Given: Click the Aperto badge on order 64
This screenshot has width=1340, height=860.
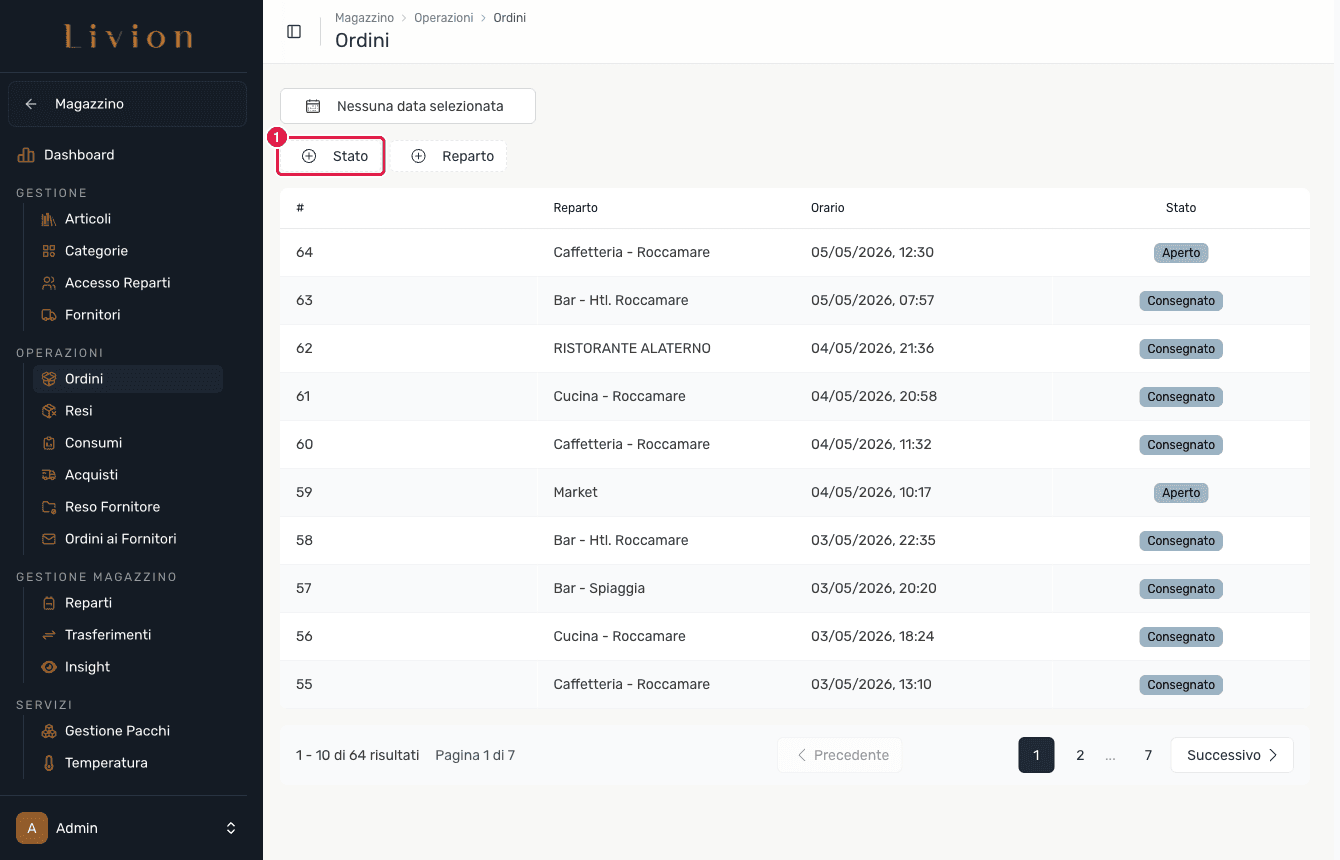Looking at the screenshot, I should tap(1181, 253).
